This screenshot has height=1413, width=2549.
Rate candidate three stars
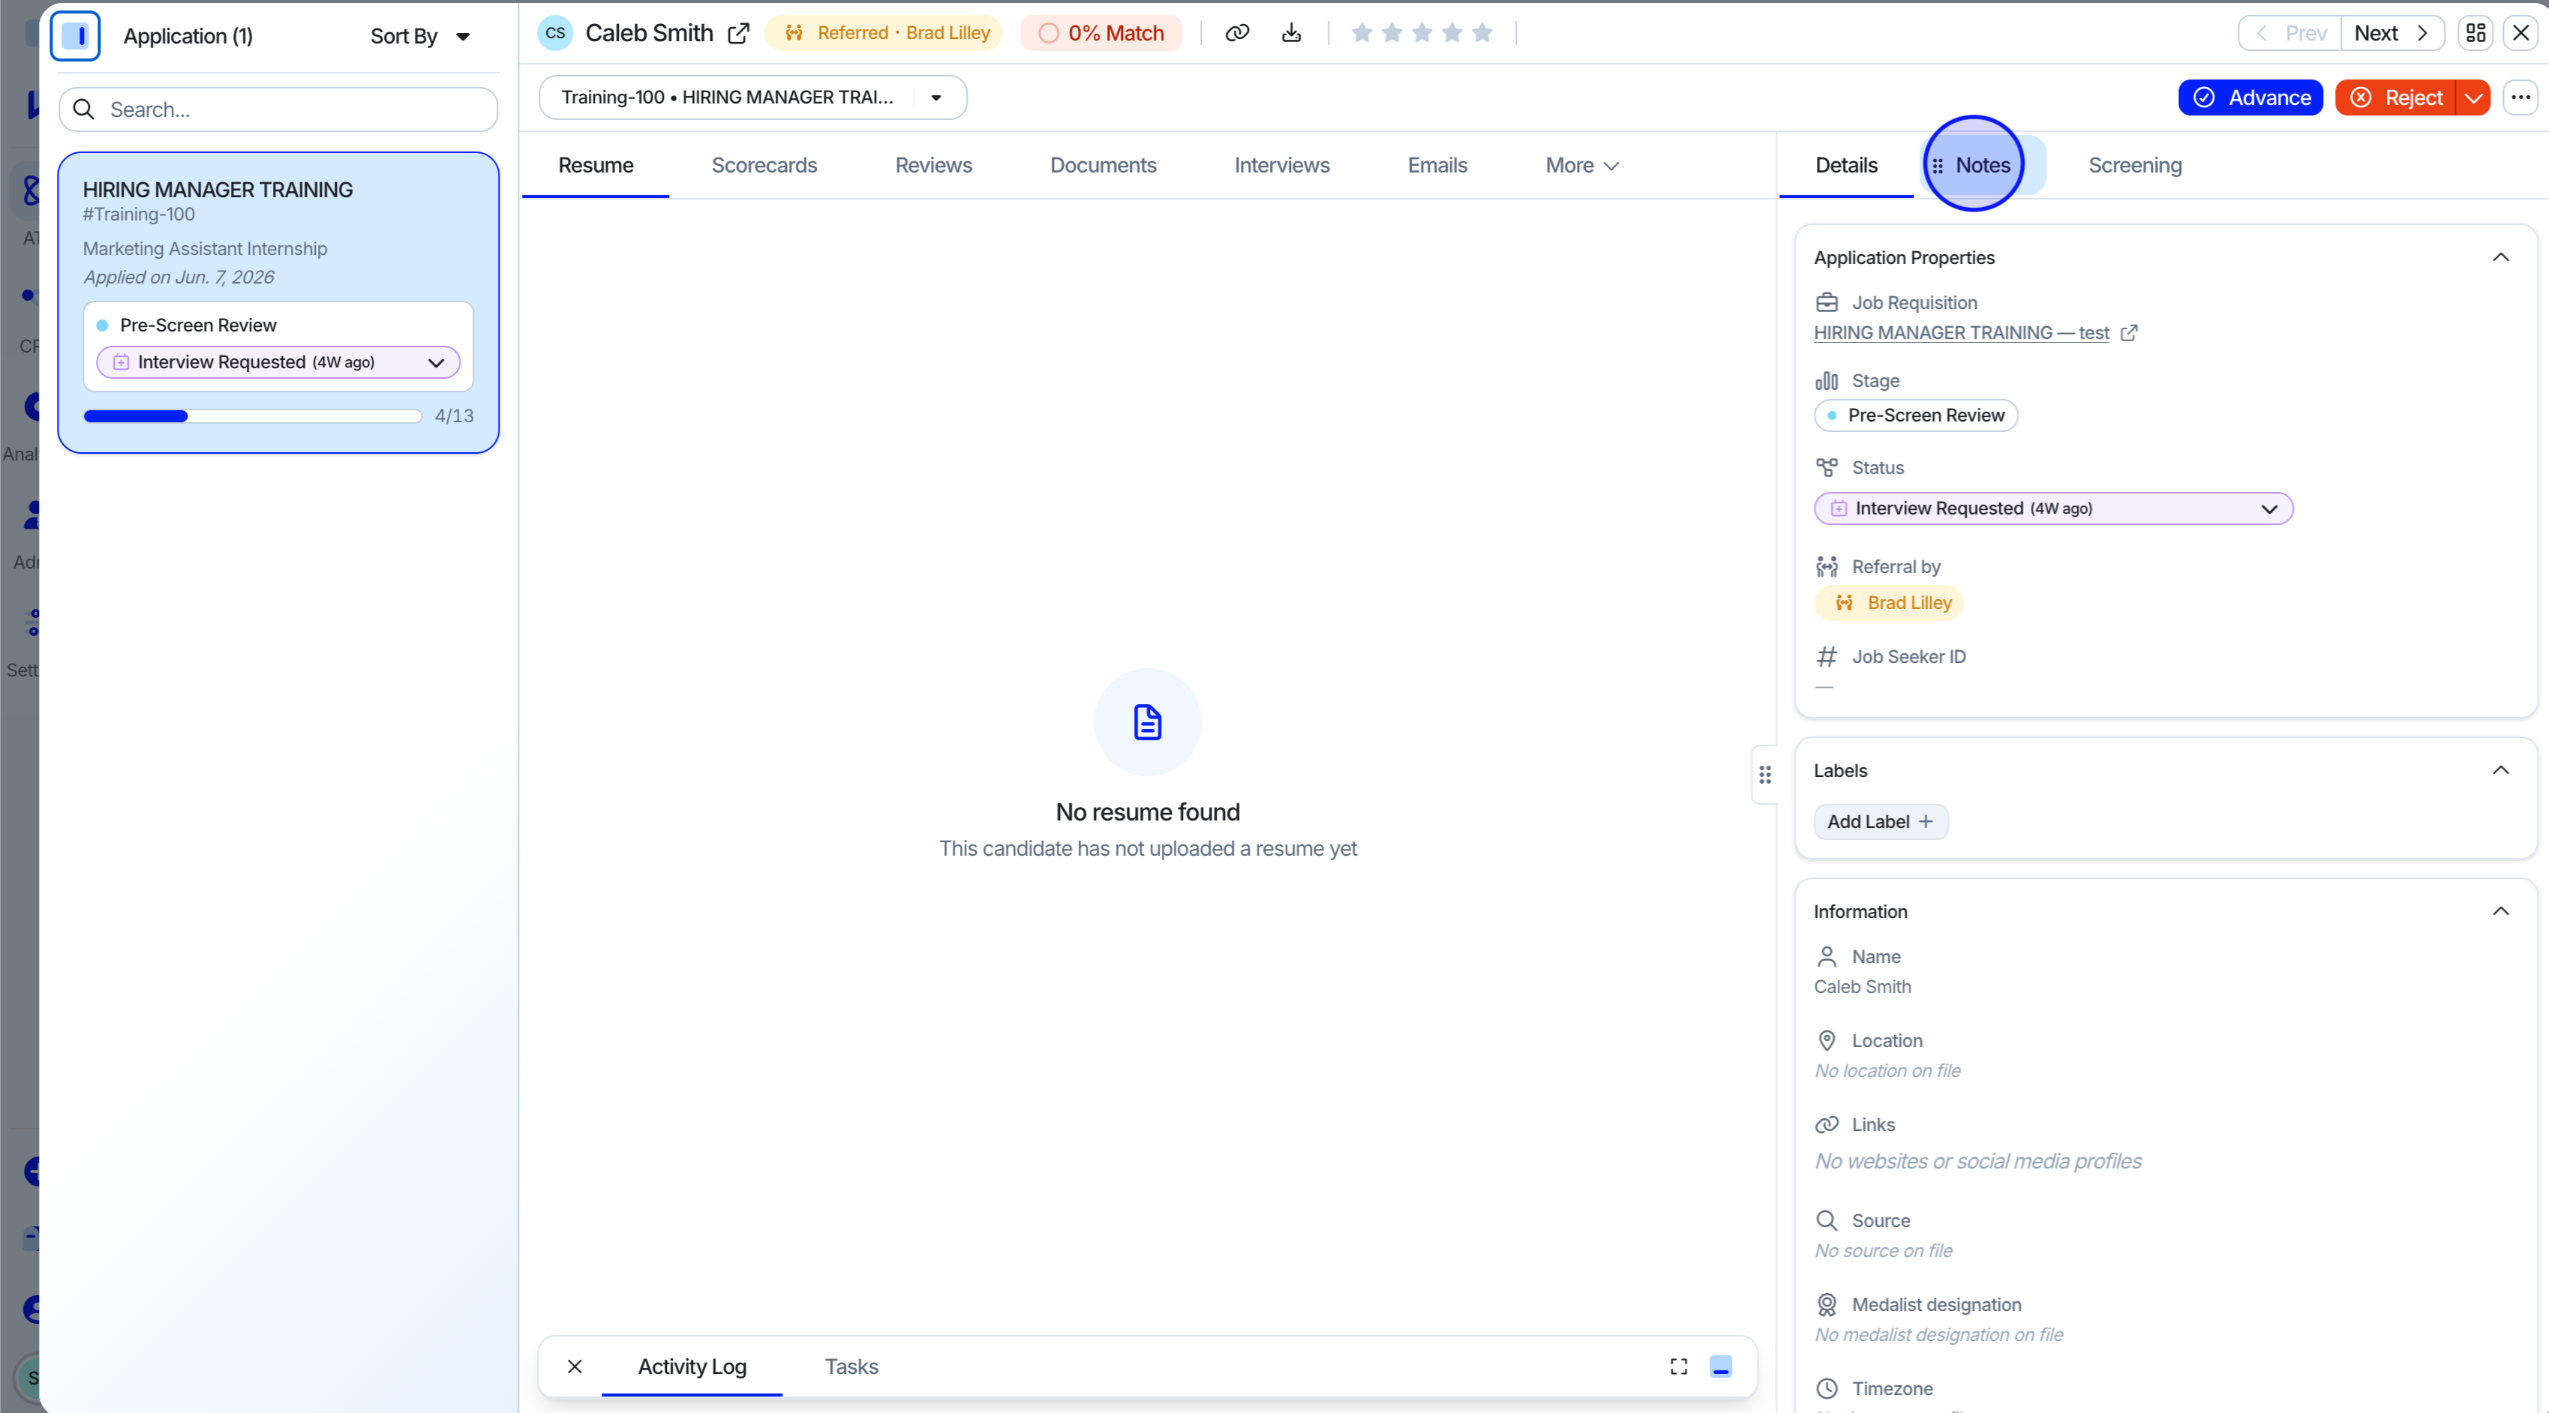tap(1421, 33)
